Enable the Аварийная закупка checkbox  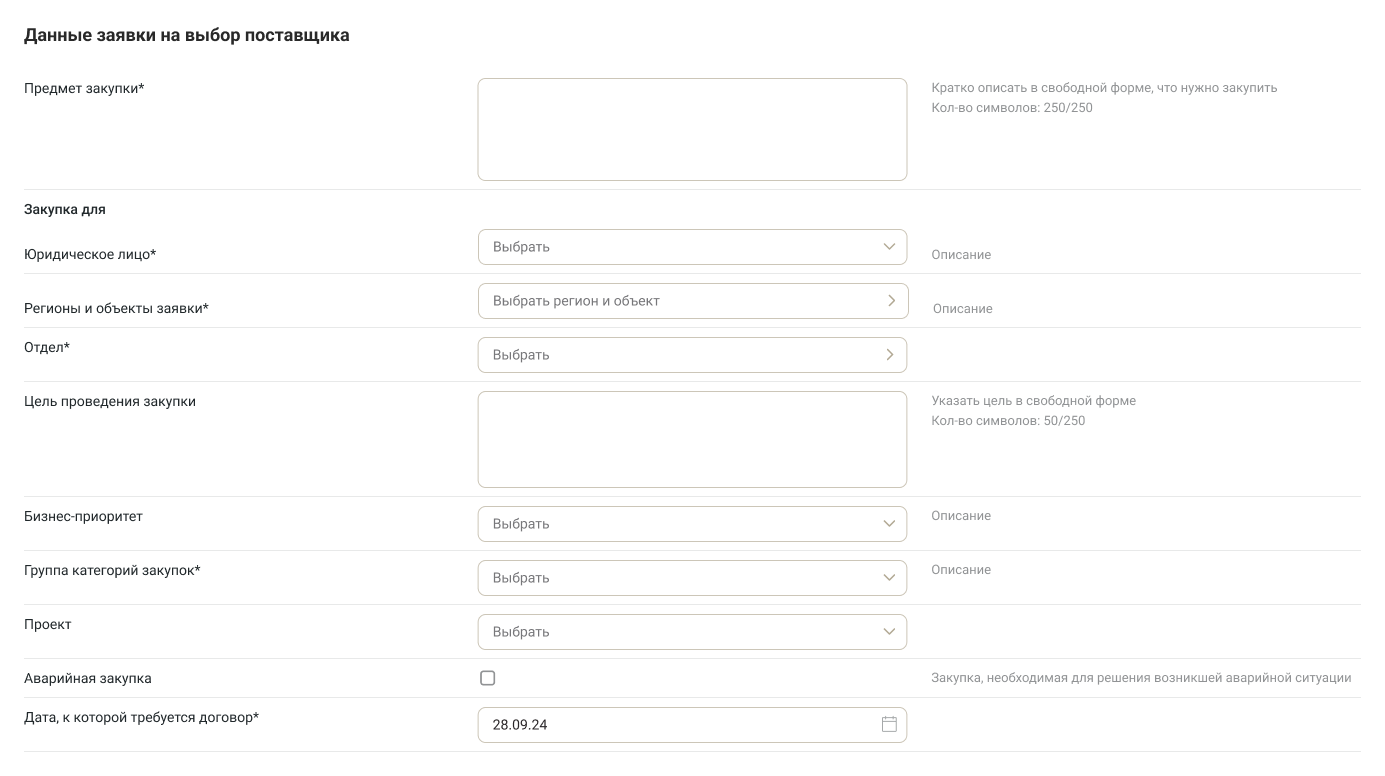(488, 678)
